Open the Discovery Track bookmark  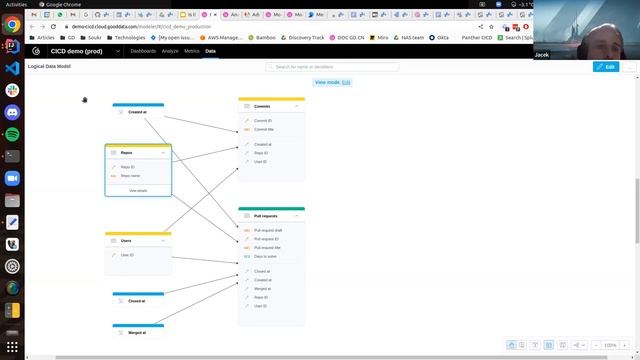[x=302, y=38]
